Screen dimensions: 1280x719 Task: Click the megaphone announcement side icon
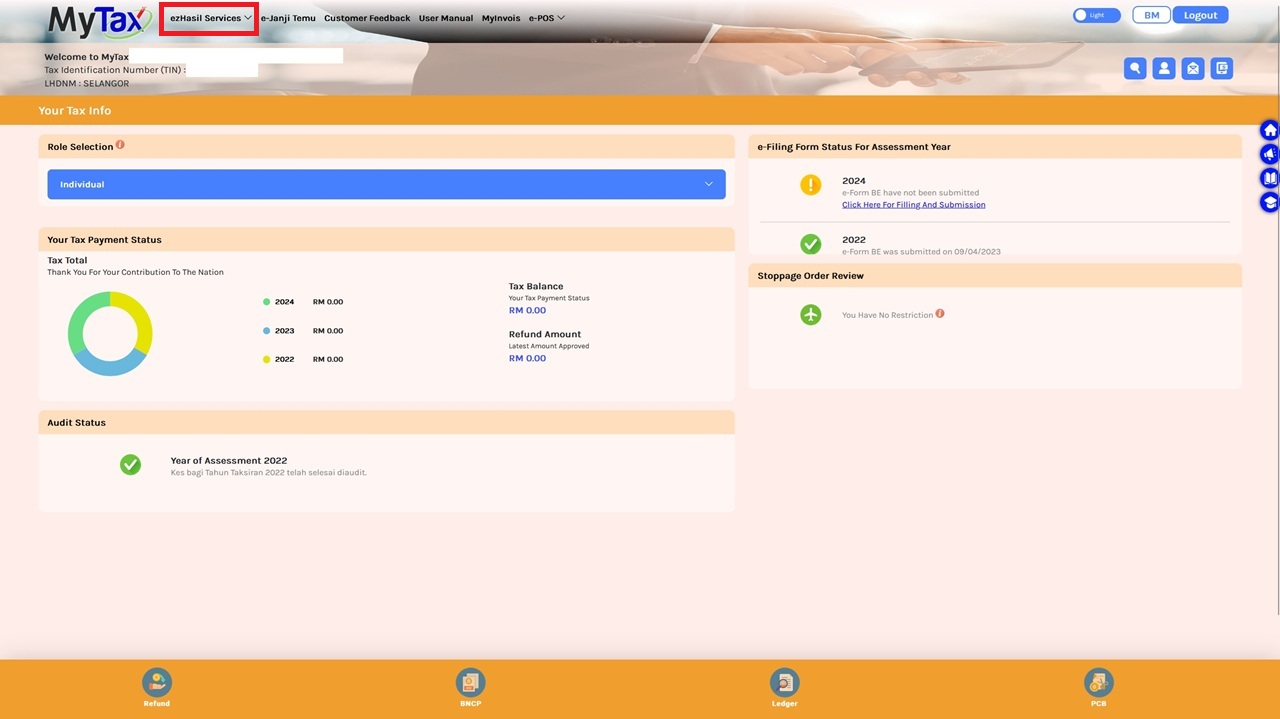(1270, 155)
